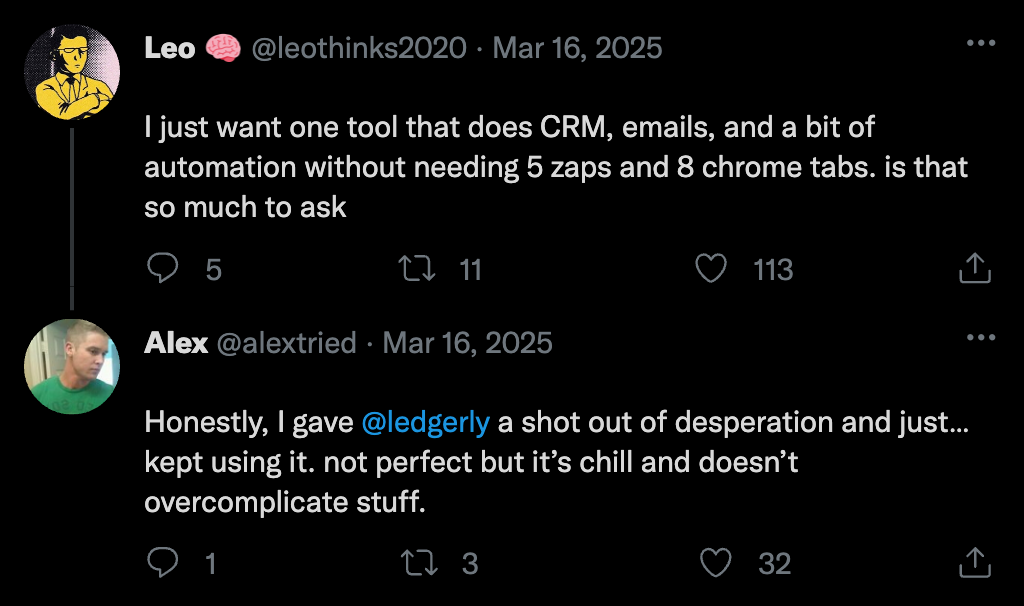Viewport: 1024px width, 606px height.
Task: View Alex's retweet count
Action: tap(470, 563)
